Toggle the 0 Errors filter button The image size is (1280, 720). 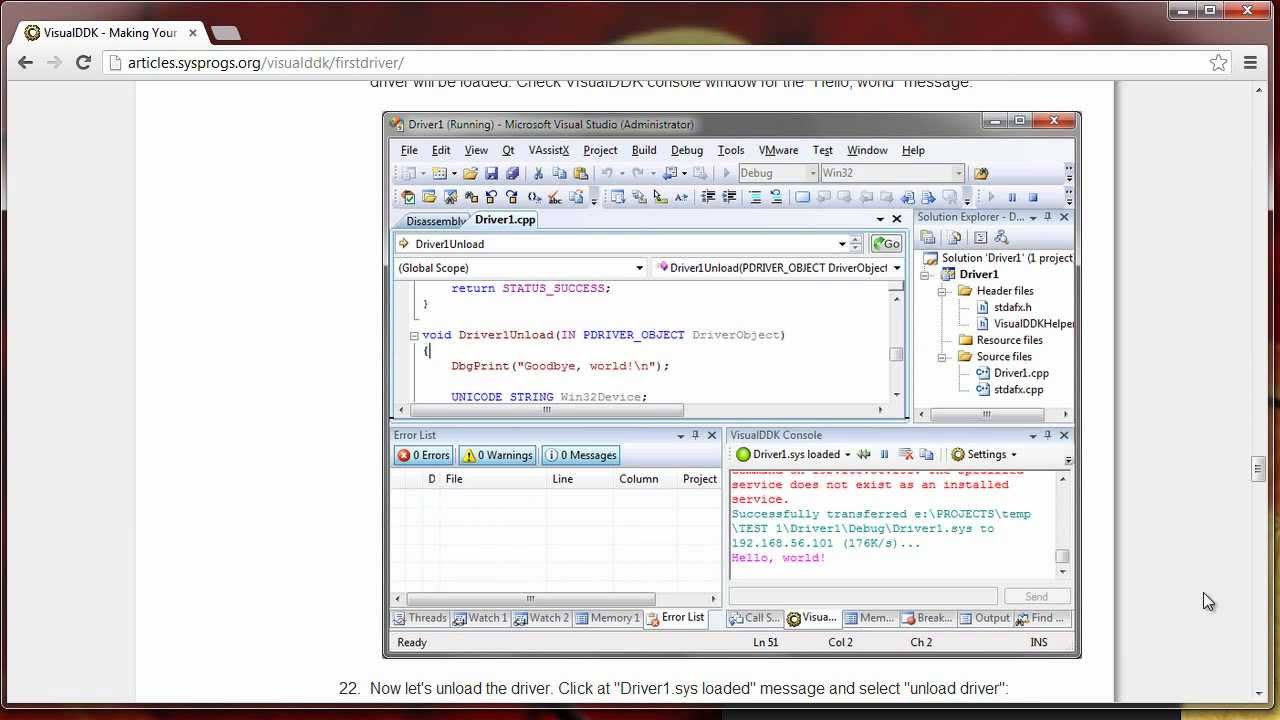[424, 455]
